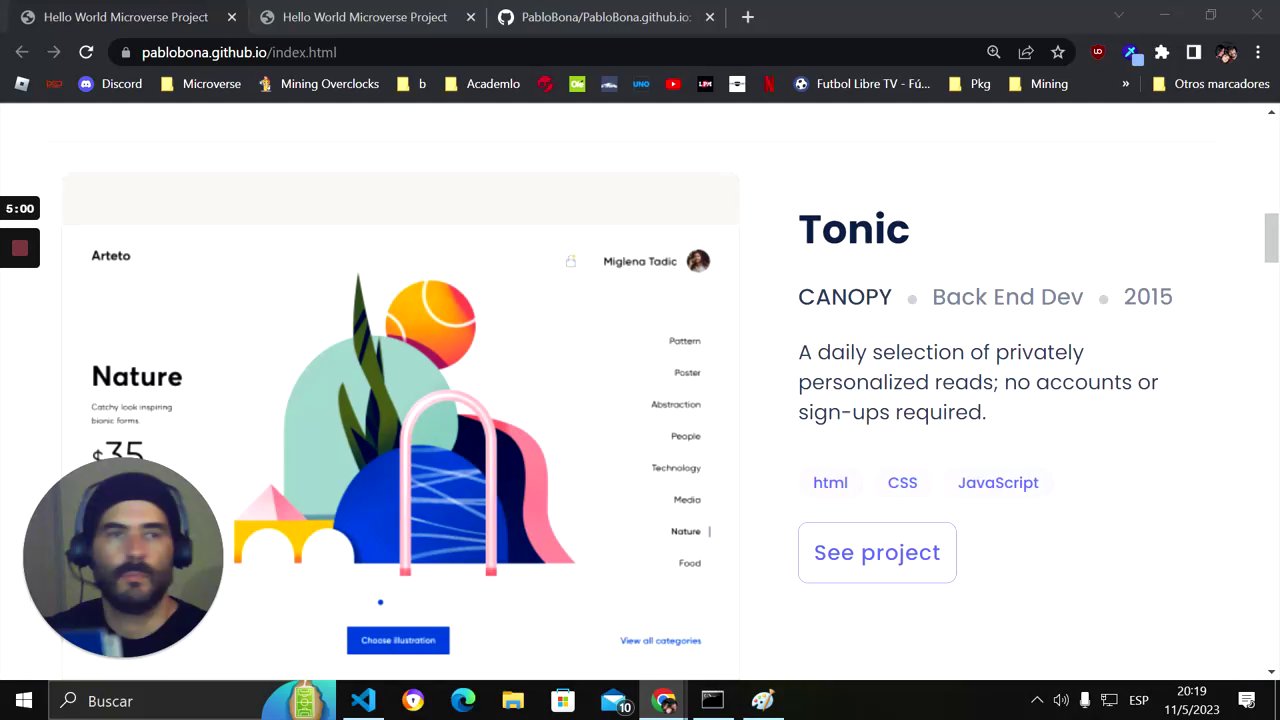Open the terminal window from taskbar
Viewport: 1280px width, 720px height.
click(713, 700)
